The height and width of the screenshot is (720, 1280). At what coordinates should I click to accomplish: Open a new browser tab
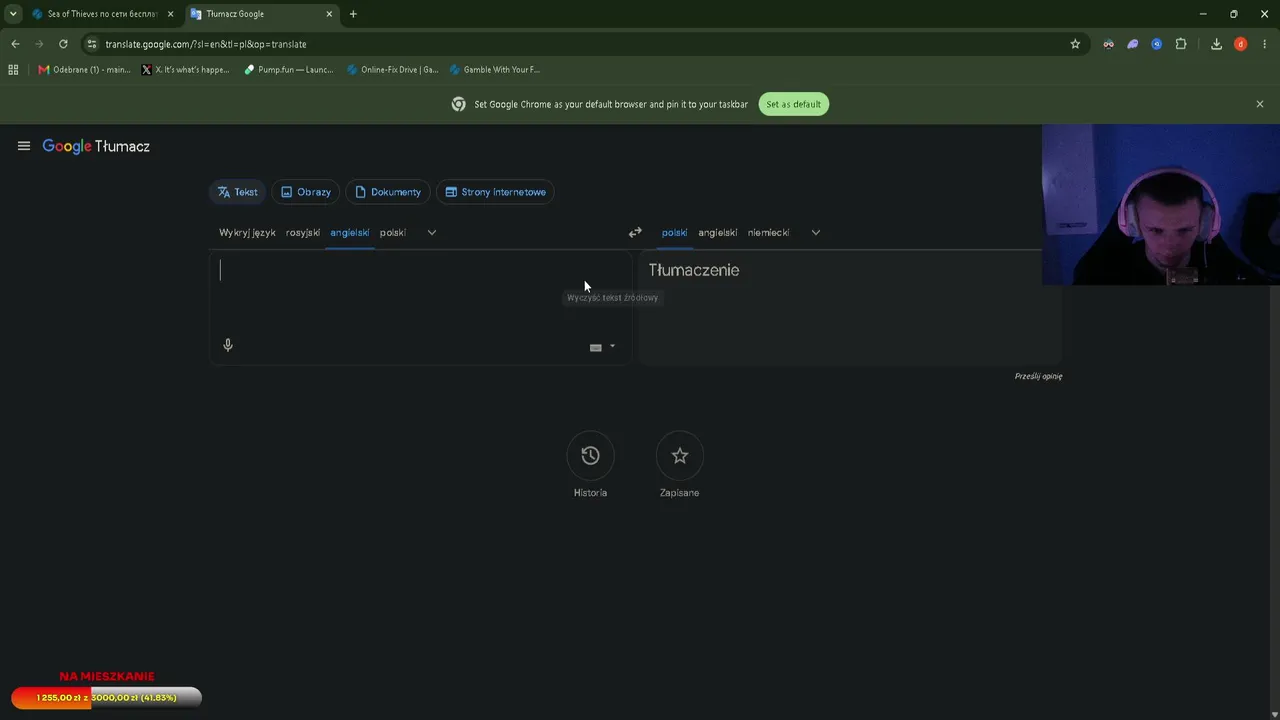pyautogui.click(x=353, y=14)
